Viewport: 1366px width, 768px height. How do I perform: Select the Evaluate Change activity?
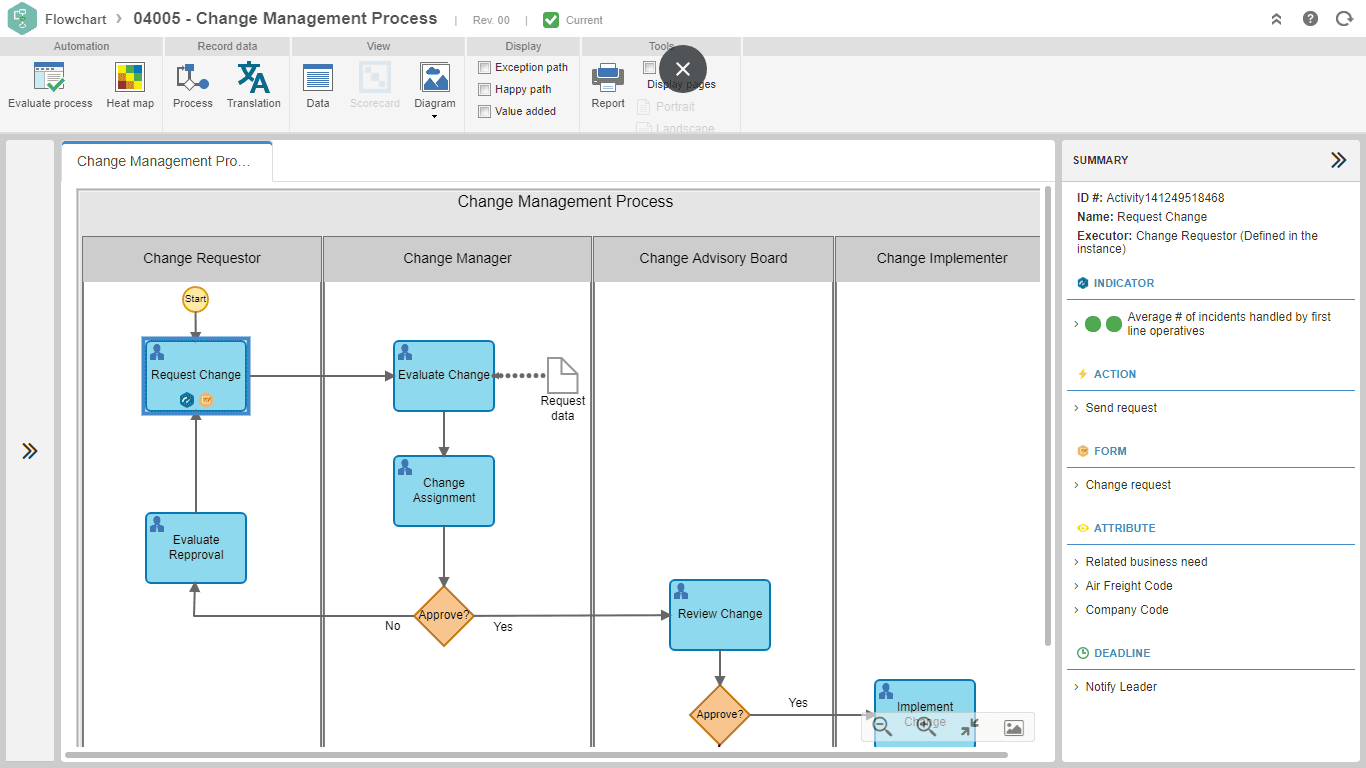(x=444, y=376)
